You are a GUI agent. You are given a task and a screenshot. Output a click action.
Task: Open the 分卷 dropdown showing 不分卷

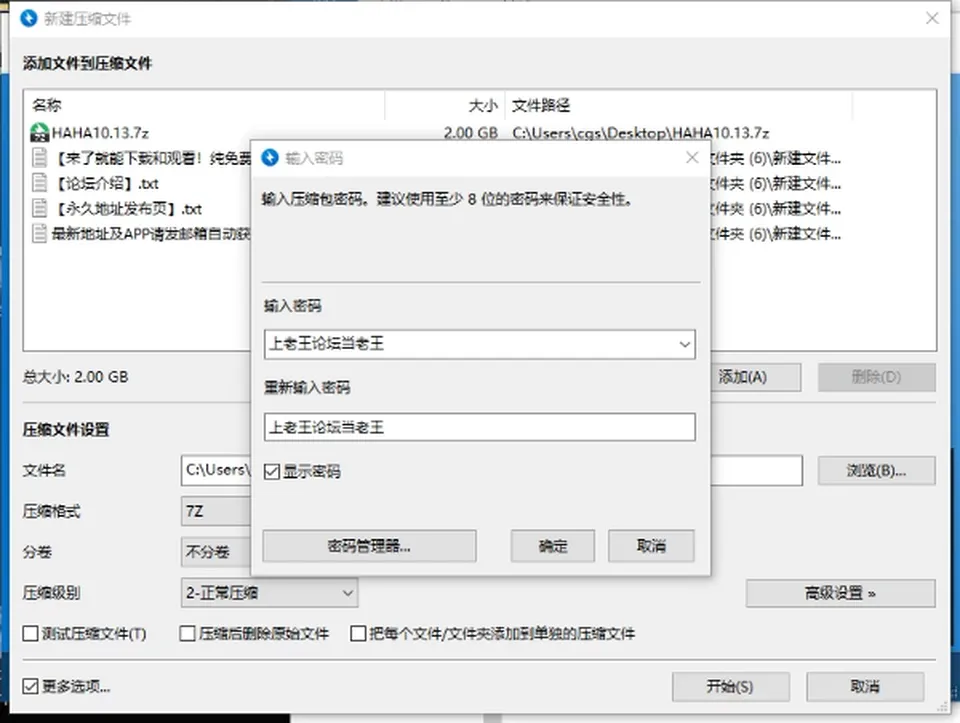coord(216,552)
